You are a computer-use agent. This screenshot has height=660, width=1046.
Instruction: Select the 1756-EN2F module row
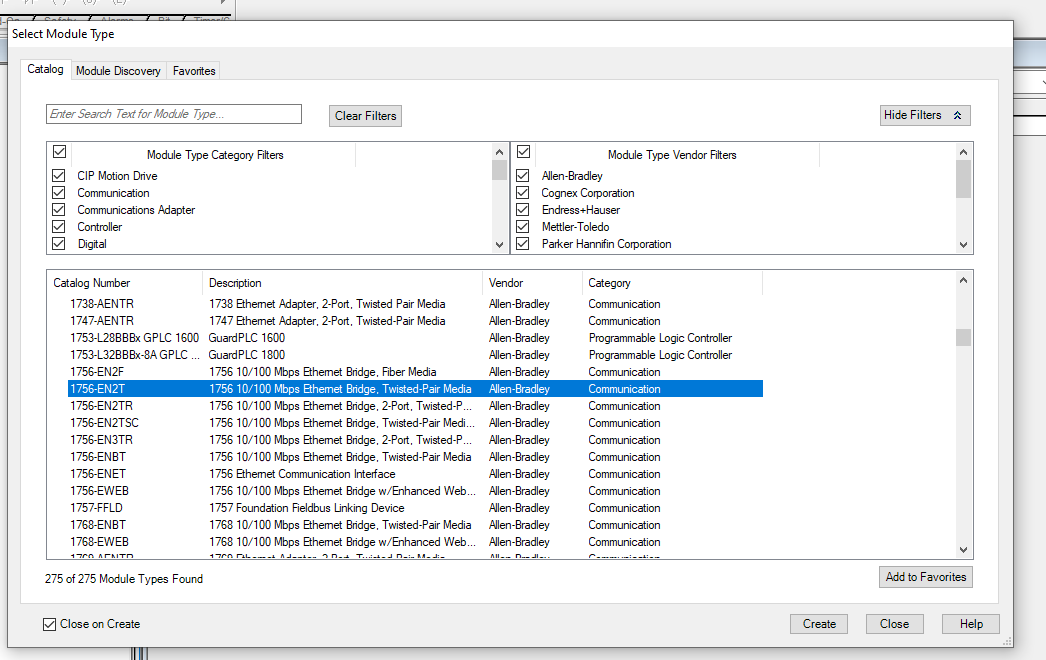coord(415,372)
